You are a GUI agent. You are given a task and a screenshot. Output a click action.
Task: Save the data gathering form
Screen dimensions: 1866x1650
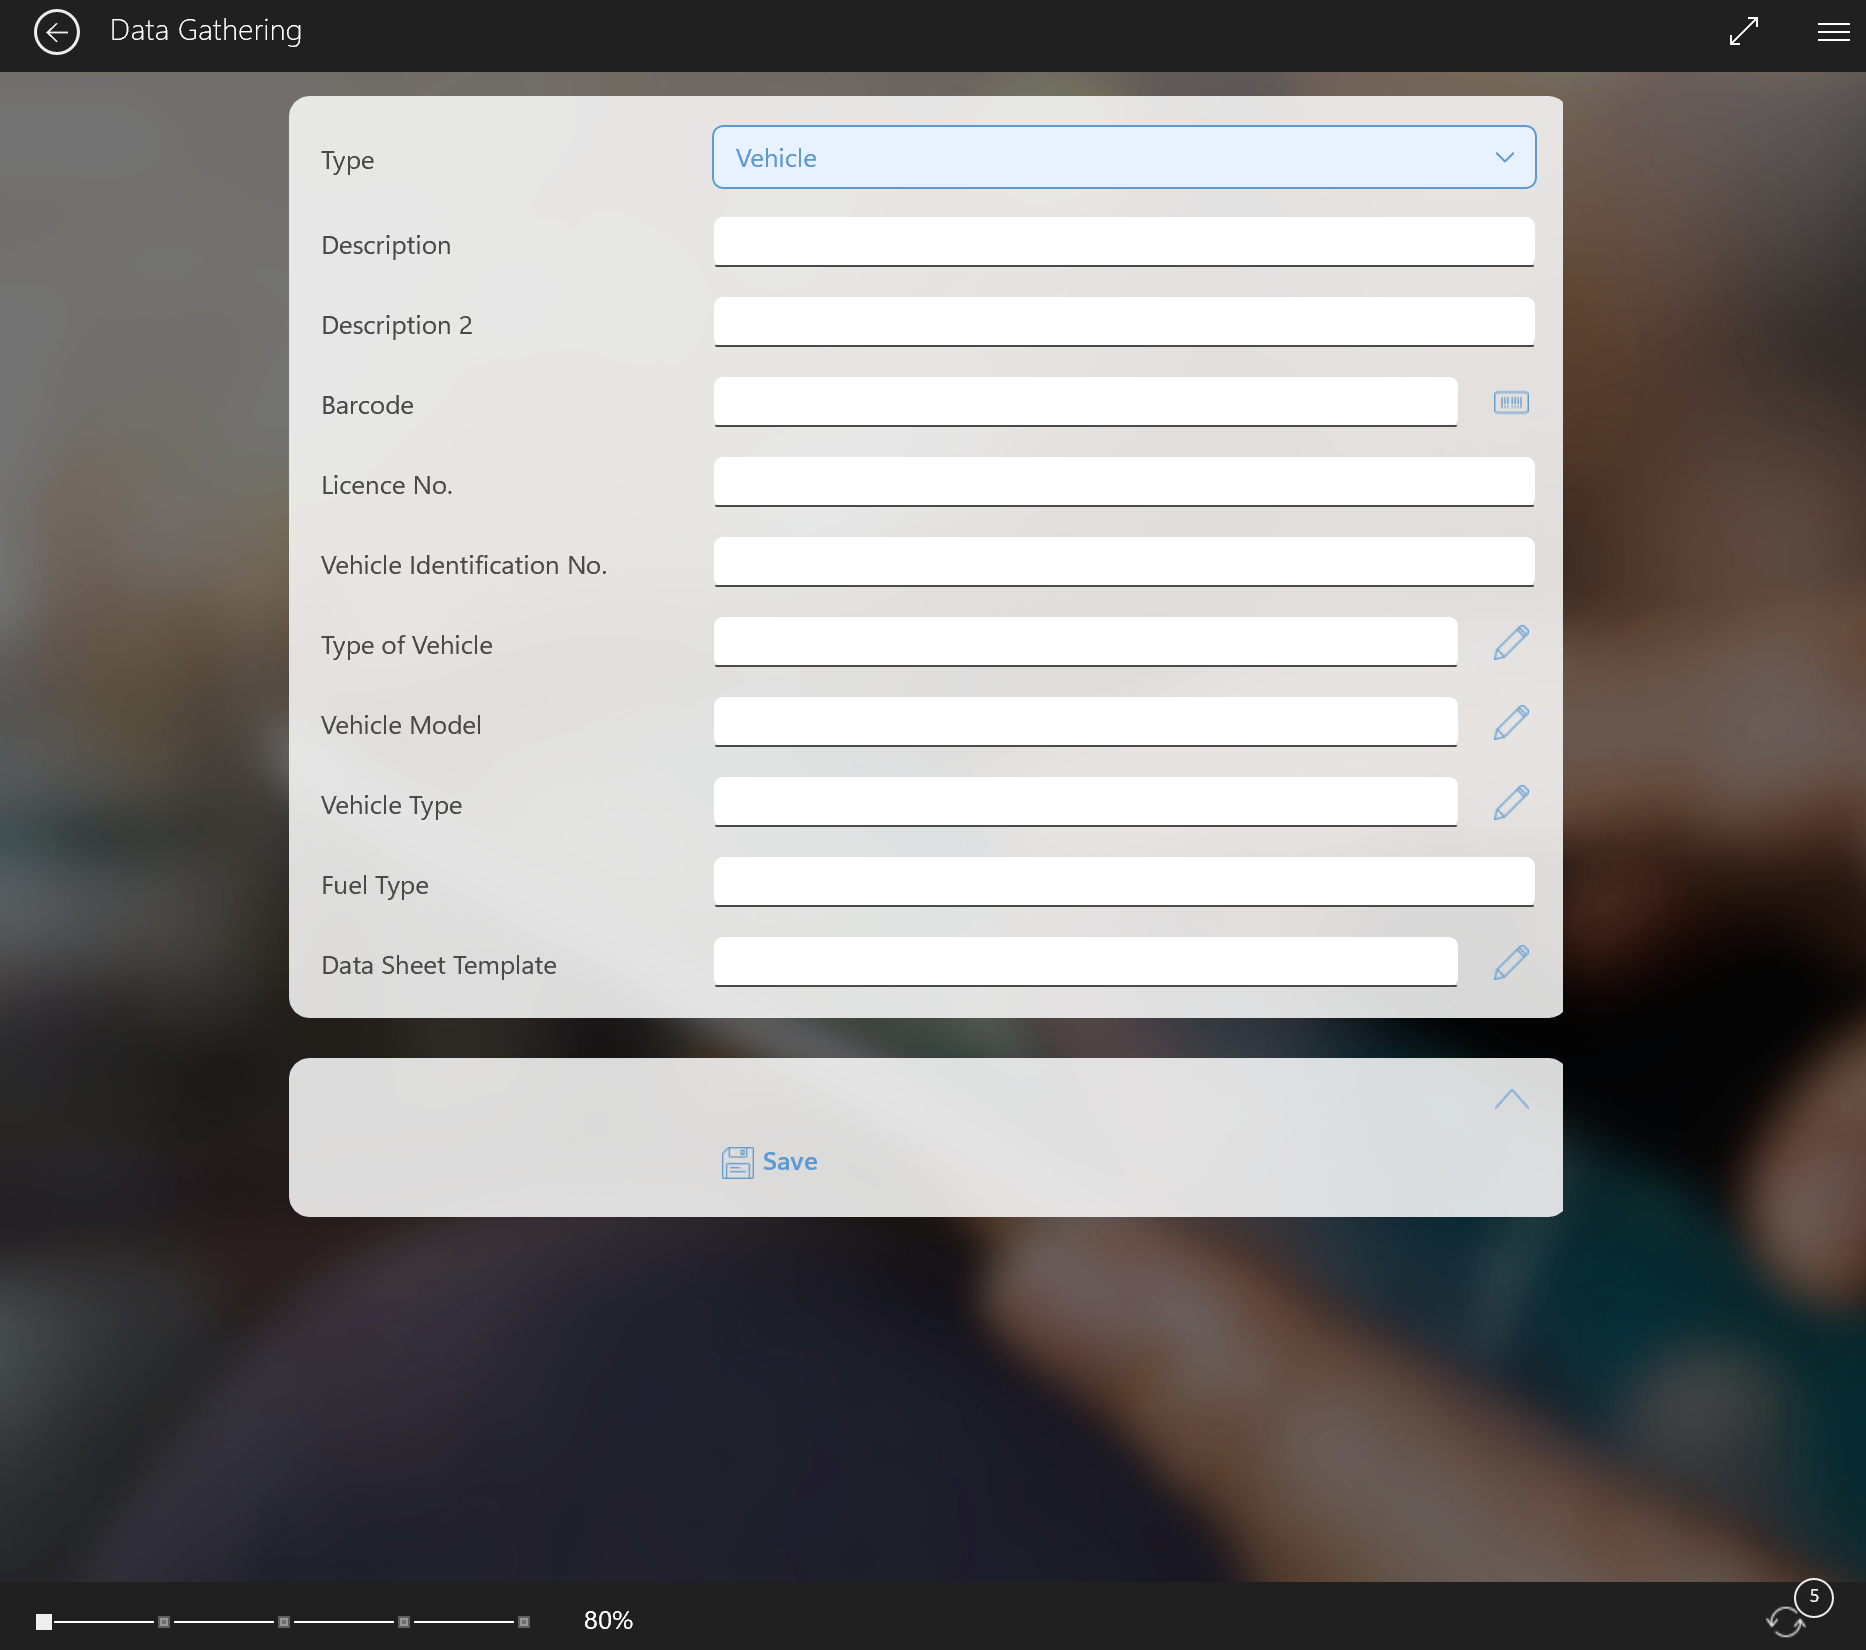click(x=770, y=1162)
